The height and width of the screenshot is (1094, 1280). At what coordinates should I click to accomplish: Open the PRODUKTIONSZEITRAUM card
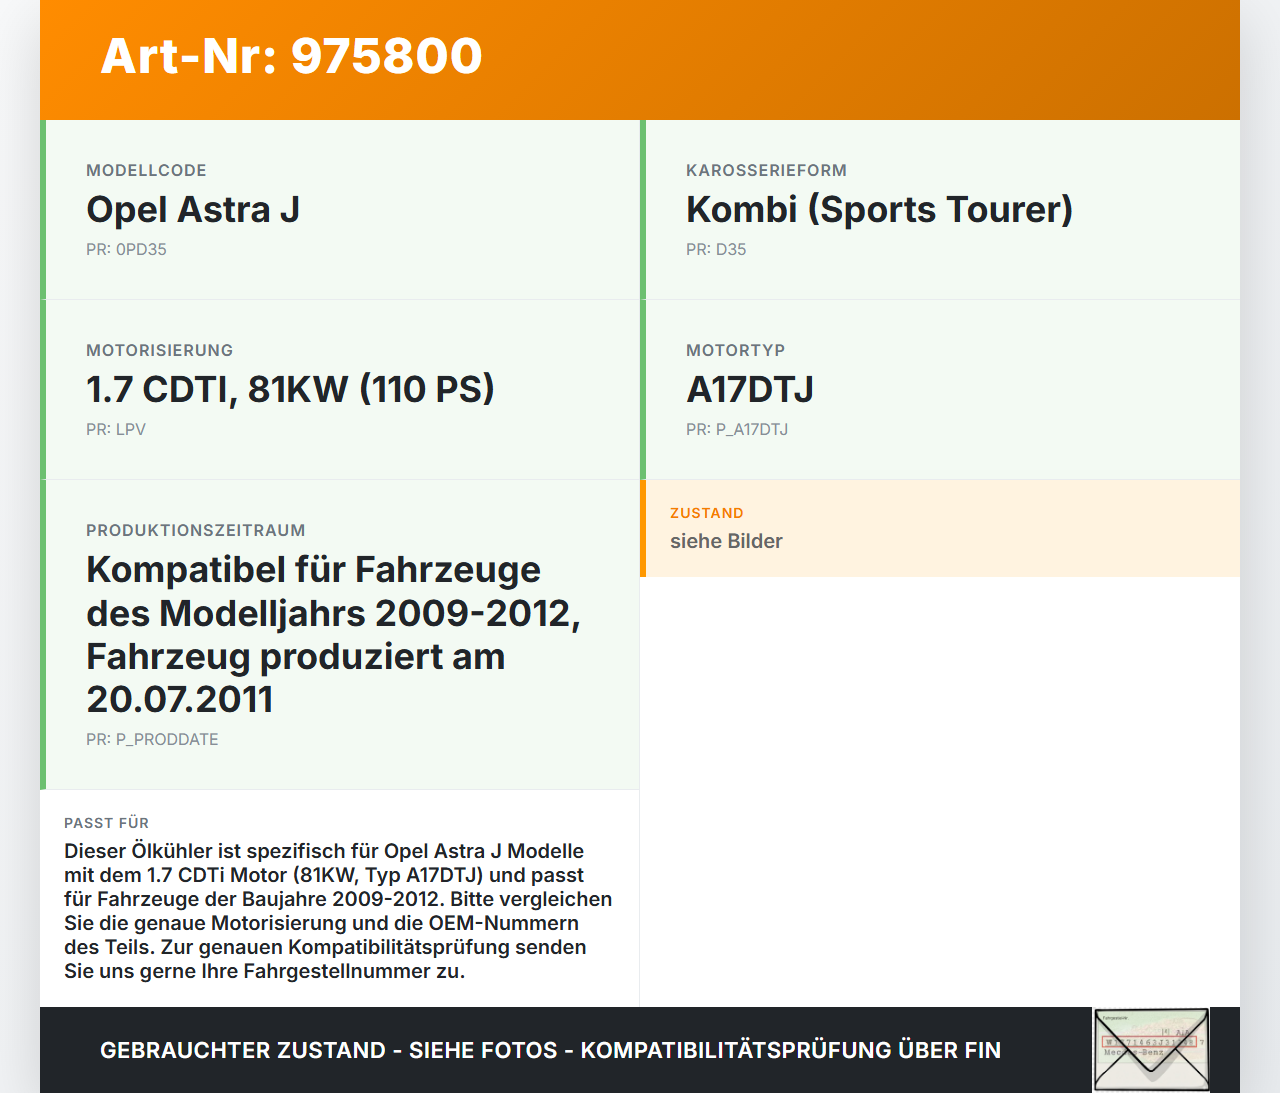tap(340, 632)
